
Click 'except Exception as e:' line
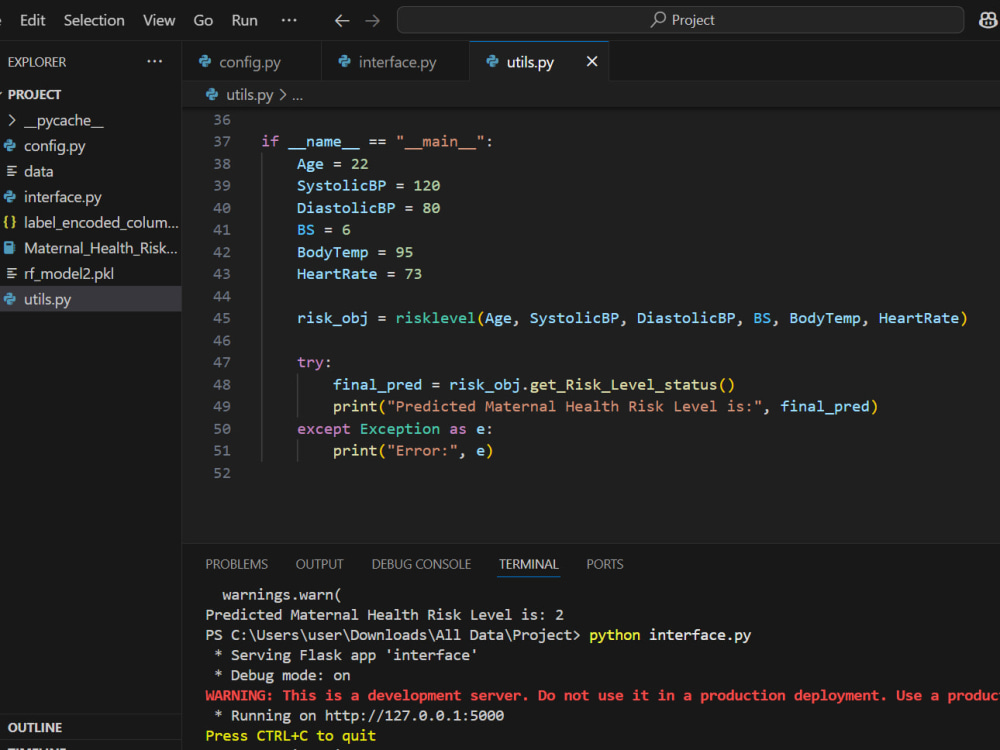click(x=395, y=429)
